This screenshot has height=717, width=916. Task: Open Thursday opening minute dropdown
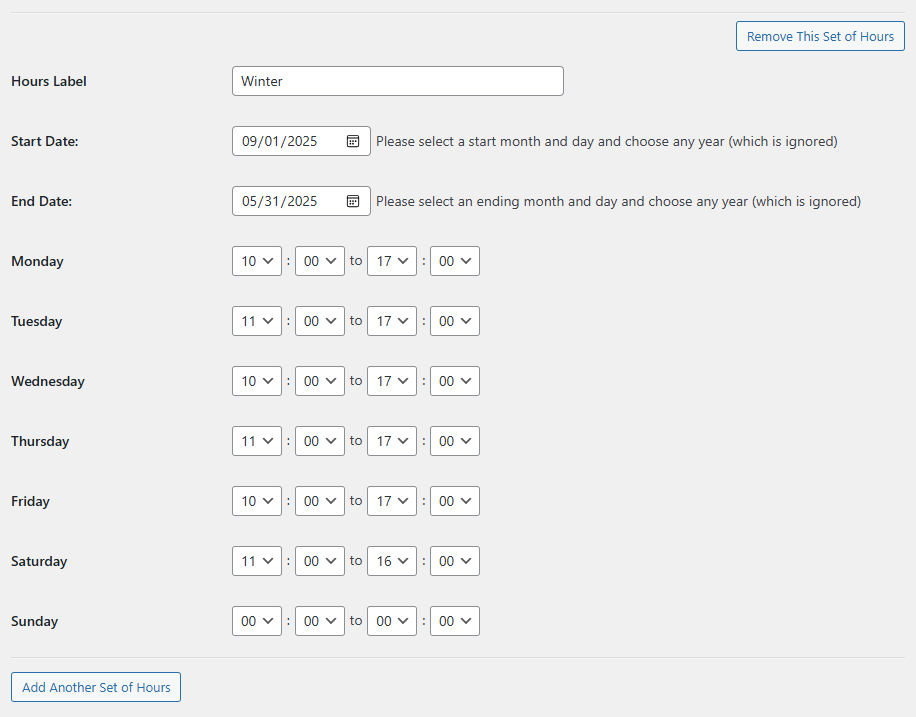pos(320,441)
